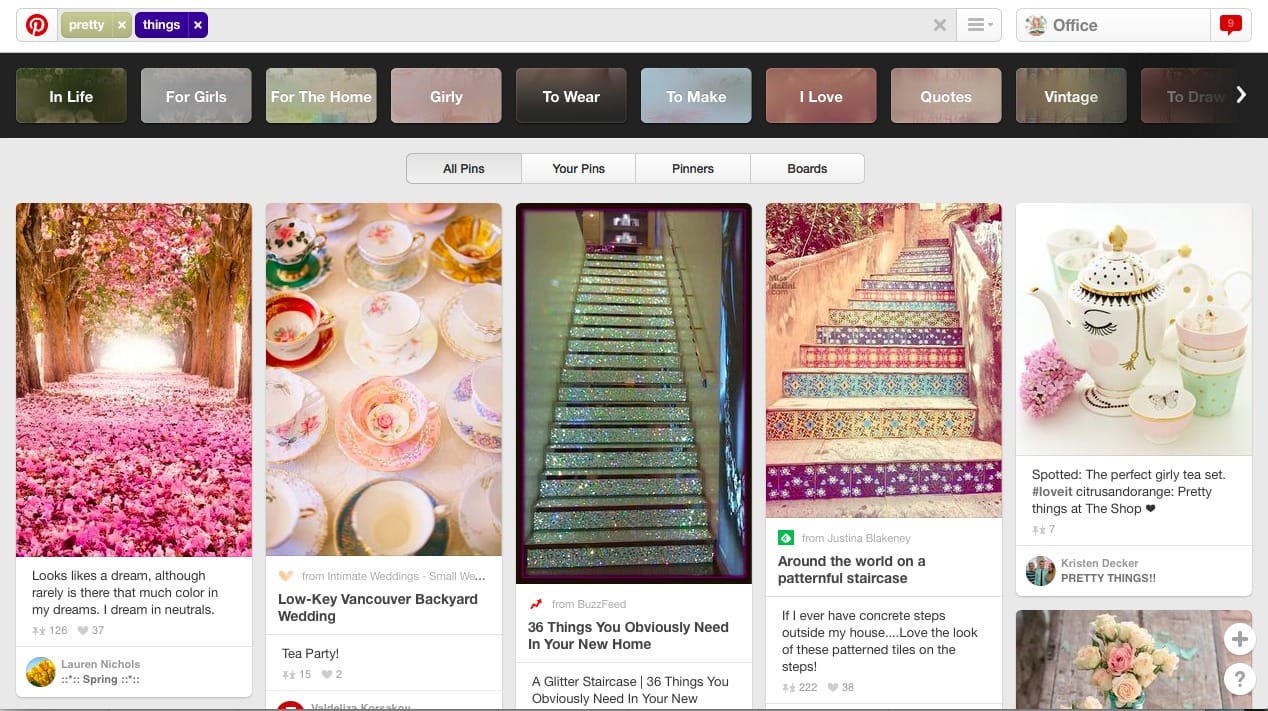The height and width of the screenshot is (711, 1268).
Task: View the red notifications badge
Action: click(1231, 24)
